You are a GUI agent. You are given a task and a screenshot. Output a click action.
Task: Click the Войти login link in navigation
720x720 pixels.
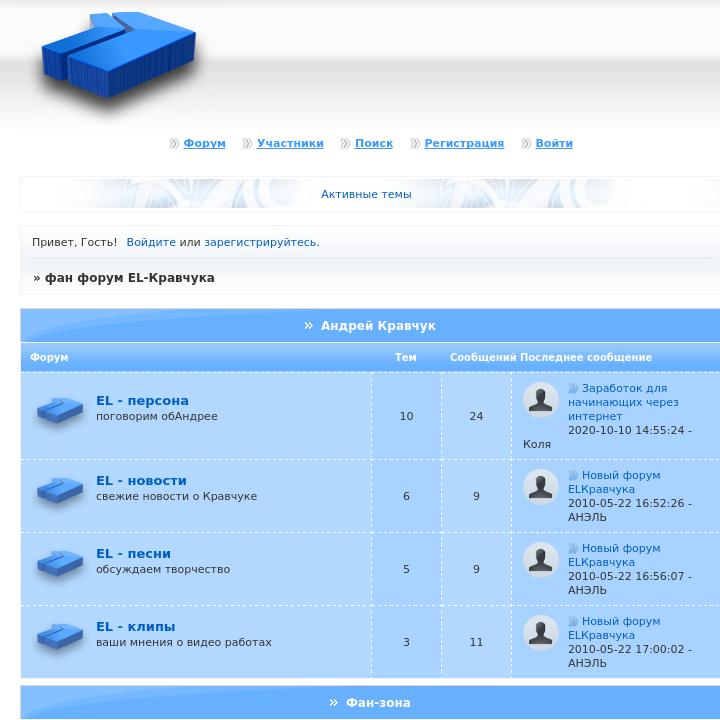554,143
